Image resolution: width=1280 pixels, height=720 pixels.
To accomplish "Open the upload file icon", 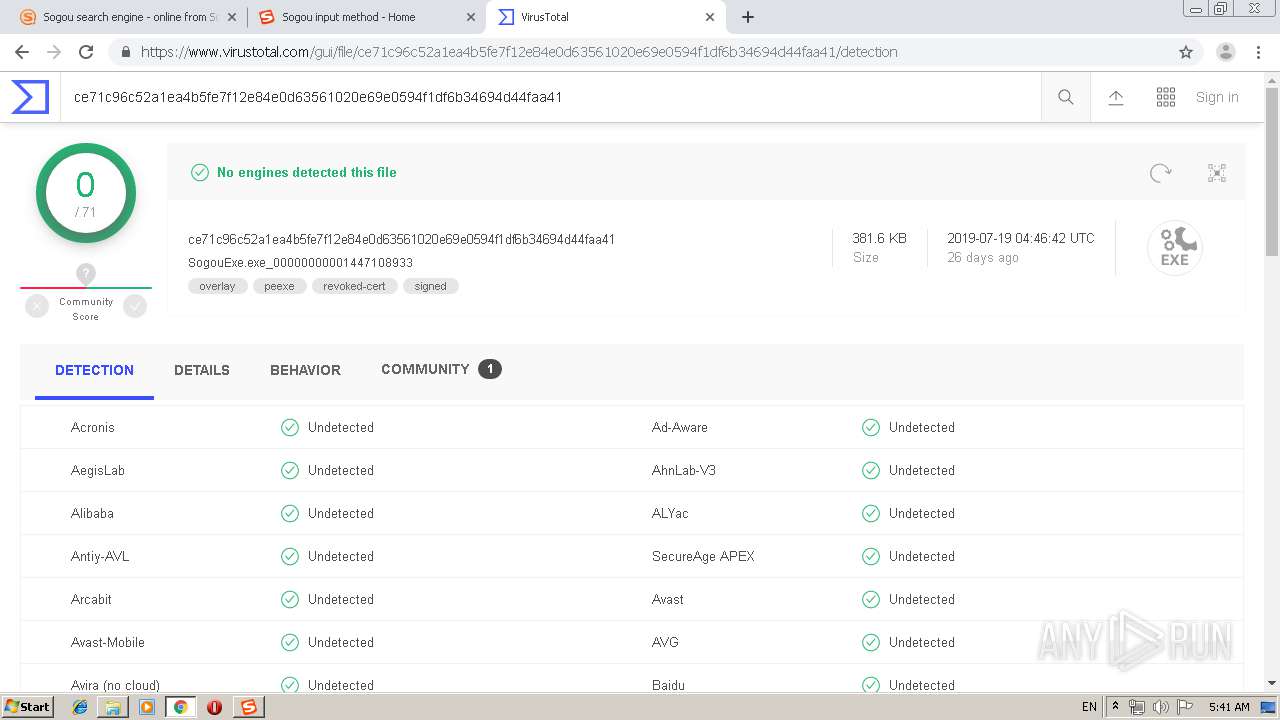I will click(x=1116, y=97).
